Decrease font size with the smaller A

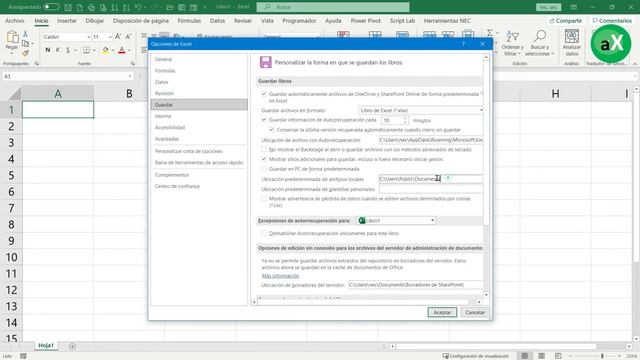[128, 37]
